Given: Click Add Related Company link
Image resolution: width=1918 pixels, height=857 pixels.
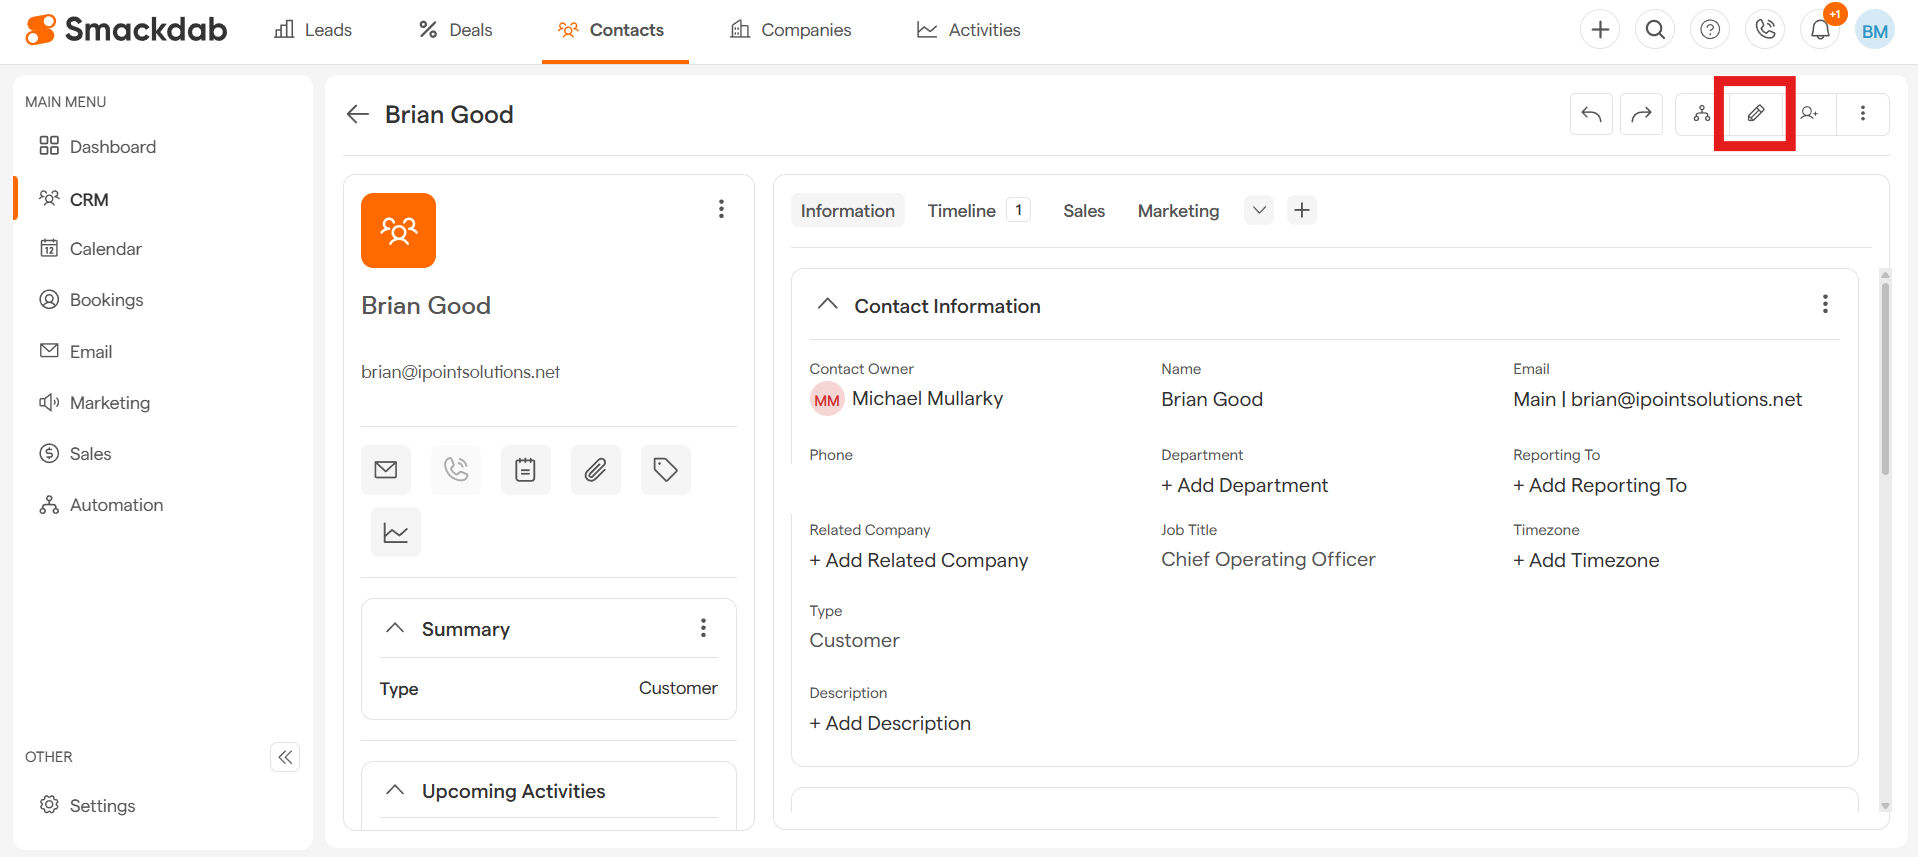Looking at the screenshot, I should [x=918, y=560].
